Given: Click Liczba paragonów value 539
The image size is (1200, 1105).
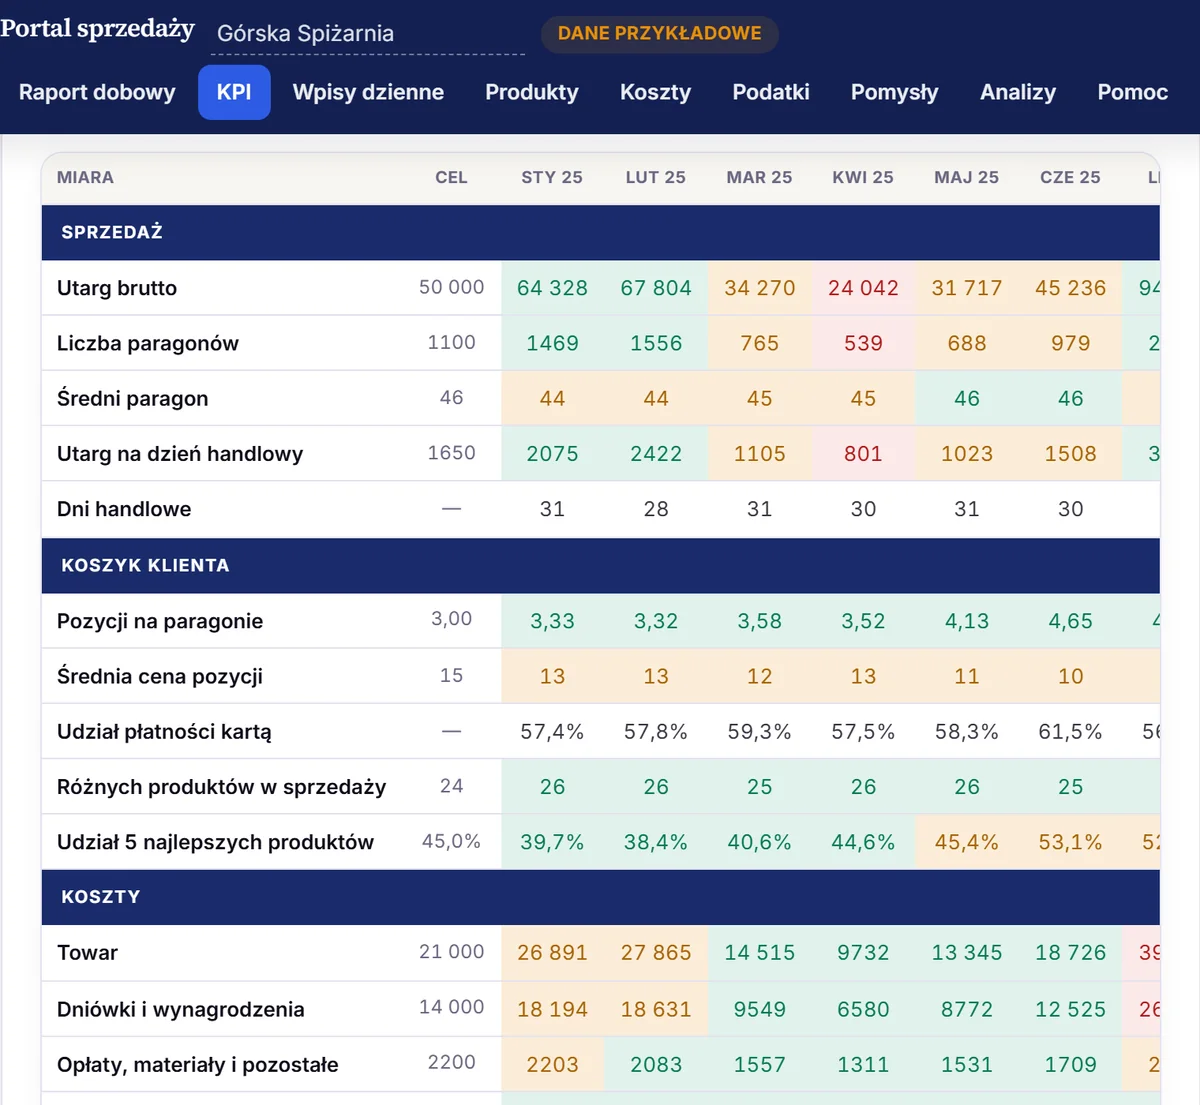Looking at the screenshot, I should point(863,343).
